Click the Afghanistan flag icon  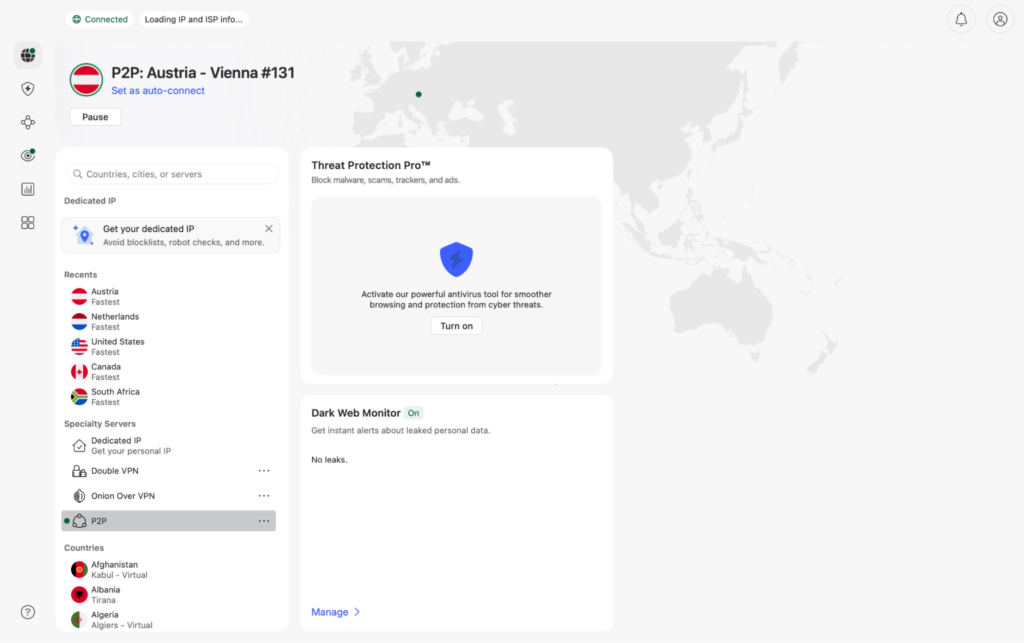(x=79, y=570)
